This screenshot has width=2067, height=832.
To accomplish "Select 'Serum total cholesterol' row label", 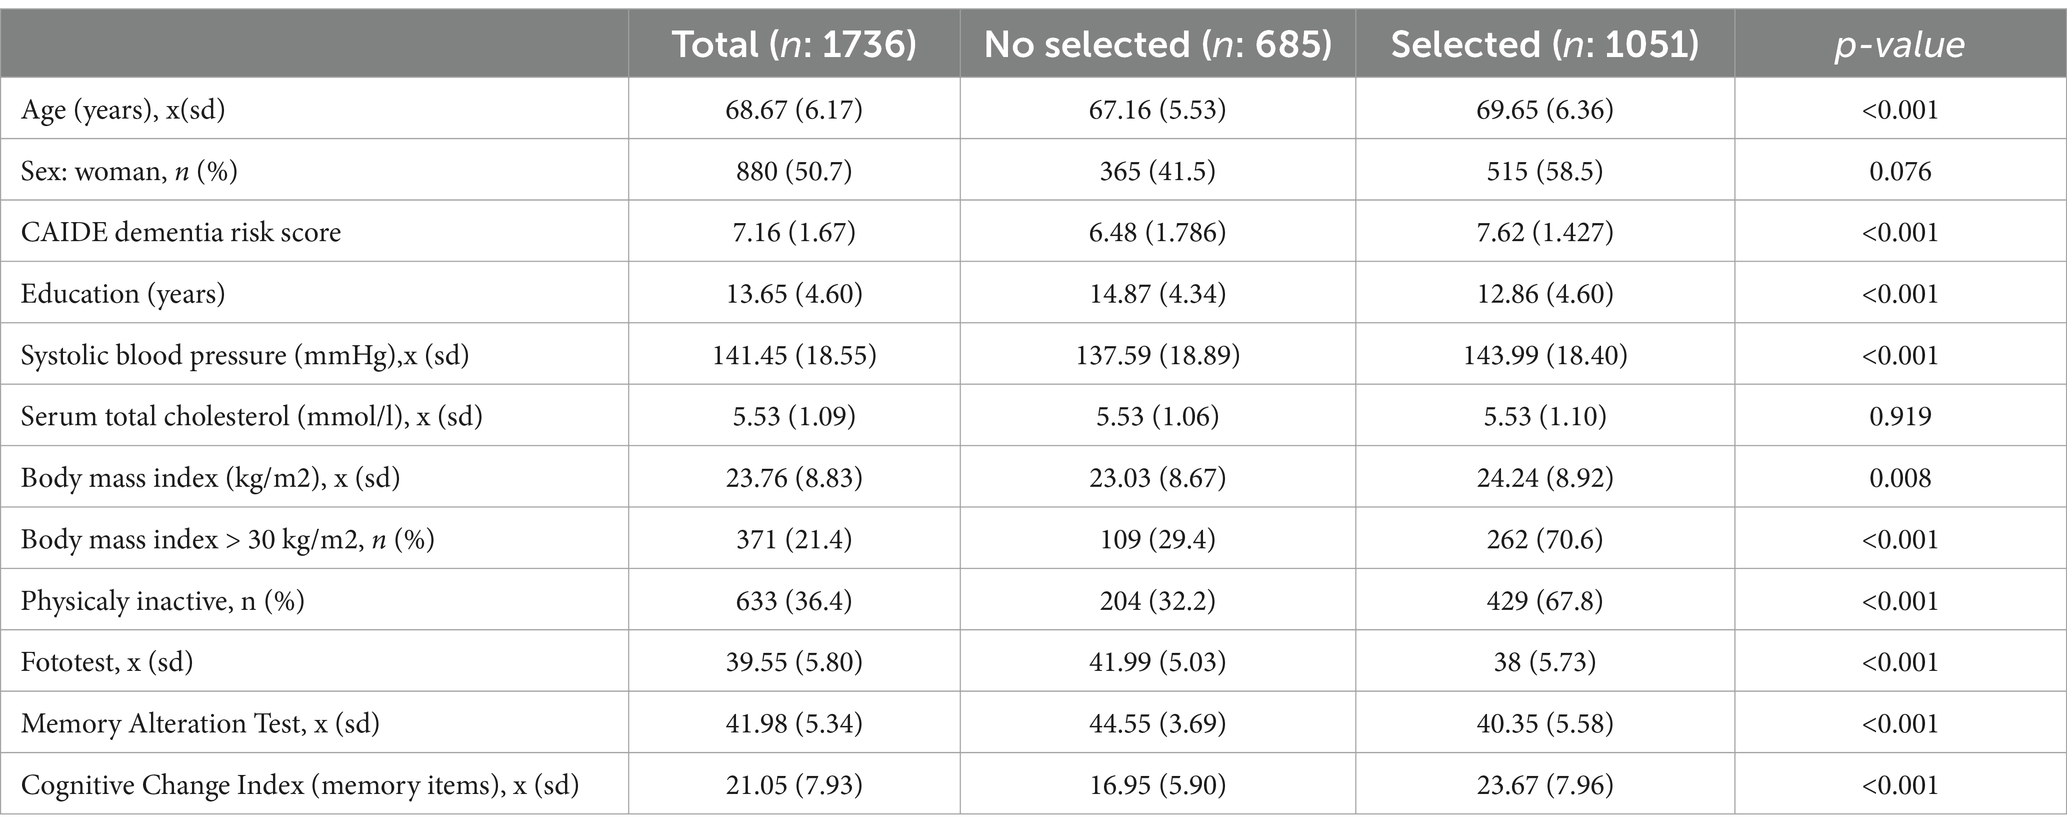I will (x=252, y=416).
